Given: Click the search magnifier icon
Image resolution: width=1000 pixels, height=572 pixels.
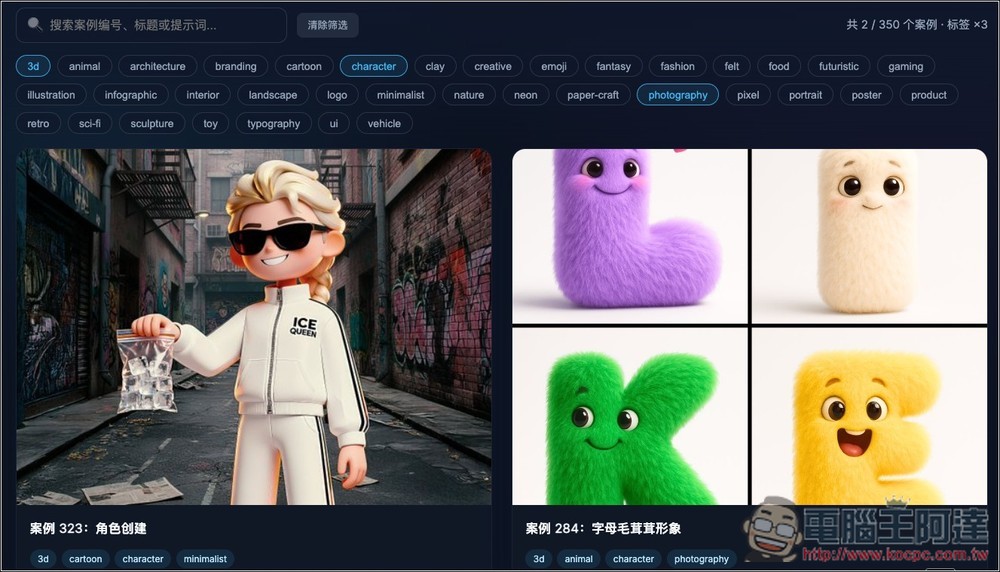Looking at the screenshot, I should coord(35,24).
